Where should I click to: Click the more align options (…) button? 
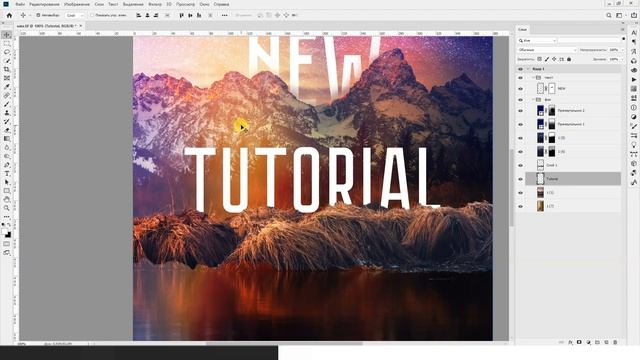click(224, 15)
